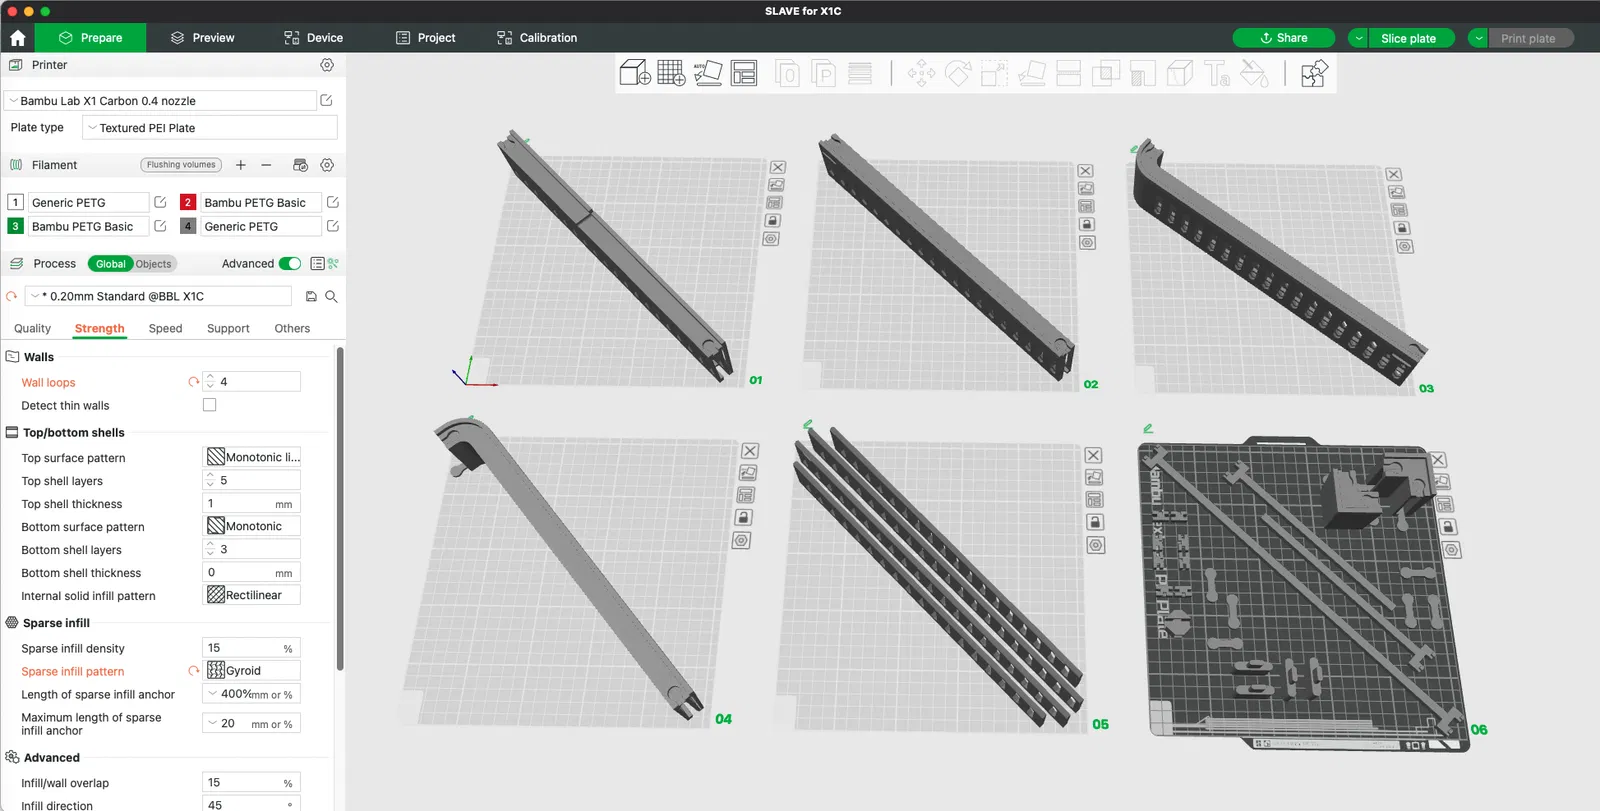Open the Others settings tab

(292, 328)
